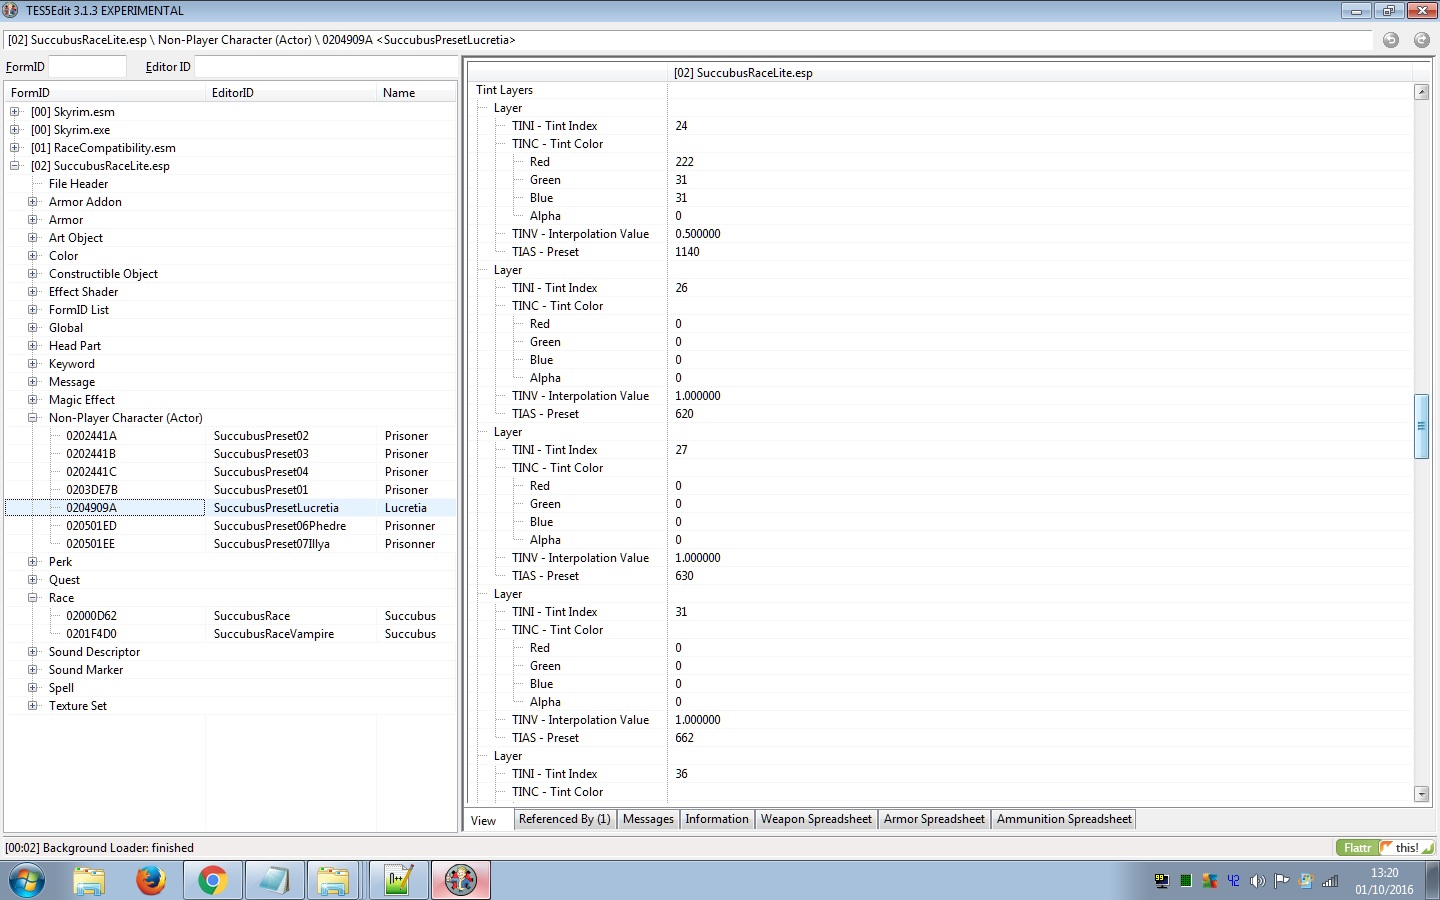1440x900 pixels.
Task: Expand the Texture Set group
Action: click(x=33, y=706)
